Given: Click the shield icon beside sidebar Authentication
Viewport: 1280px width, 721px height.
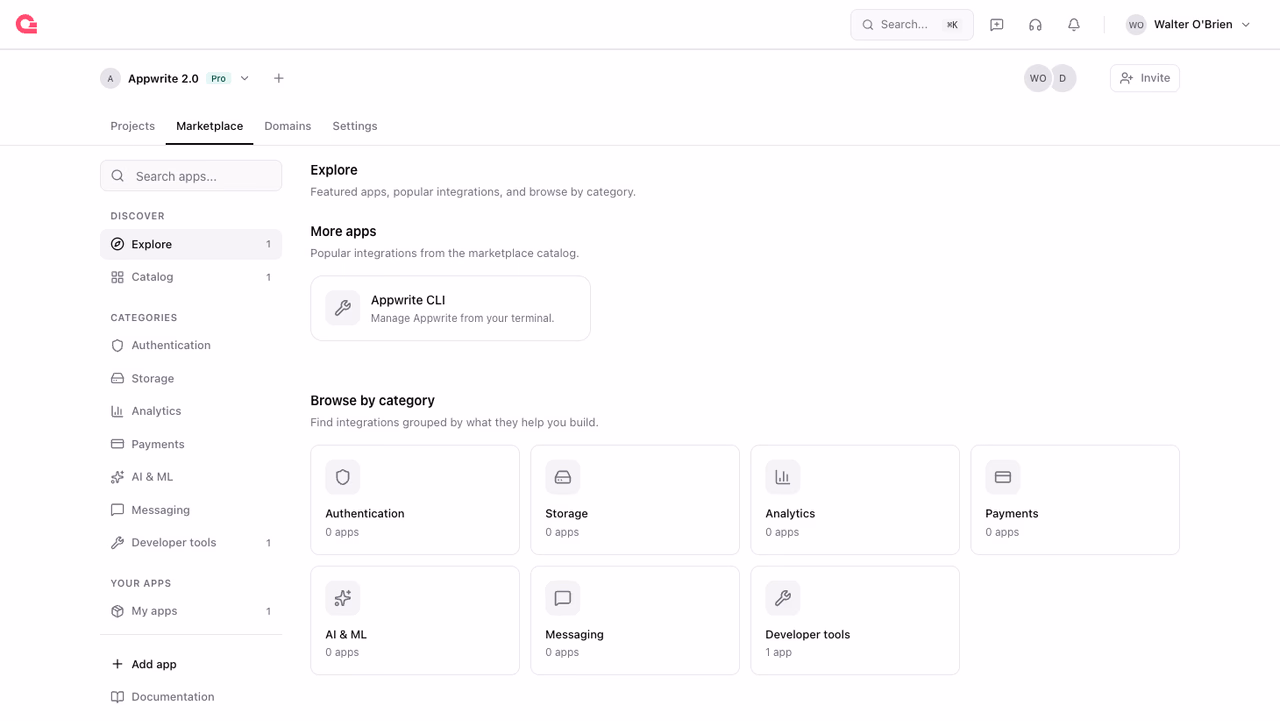Looking at the screenshot, I should 117,345.
